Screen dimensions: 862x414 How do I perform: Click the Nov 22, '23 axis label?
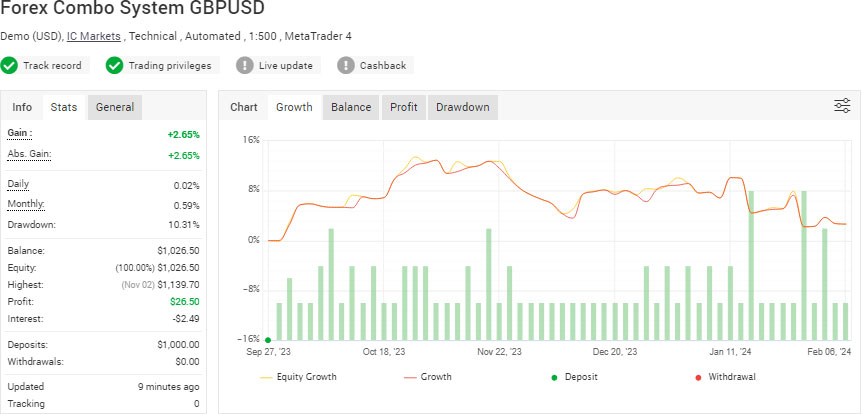coord(500,352)
